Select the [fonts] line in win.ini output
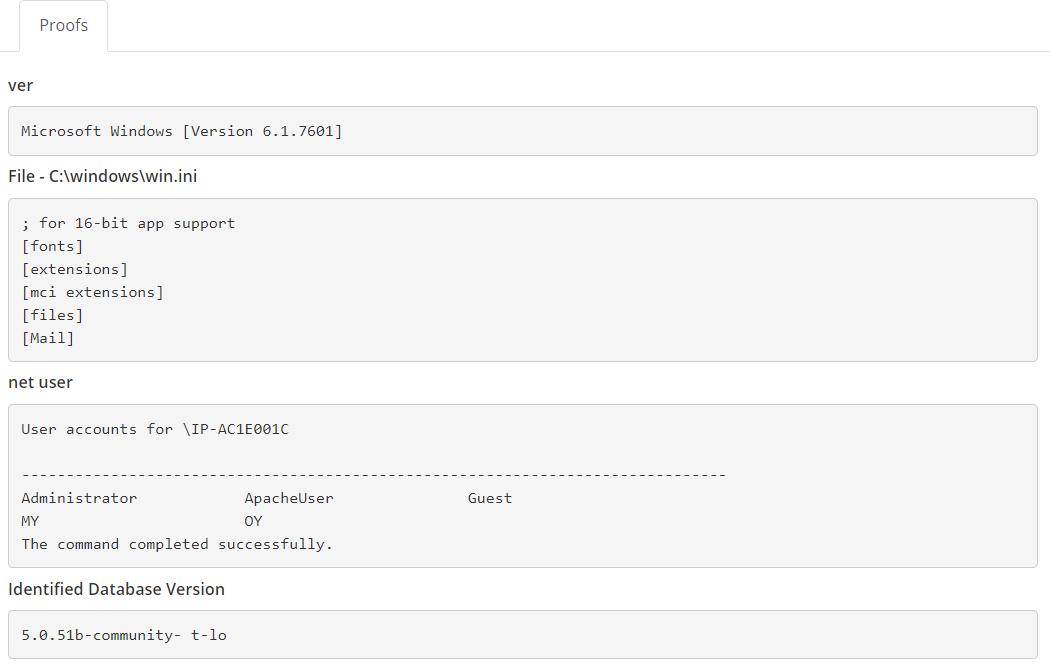This screenshot has height=669, width=1050. 52,246
